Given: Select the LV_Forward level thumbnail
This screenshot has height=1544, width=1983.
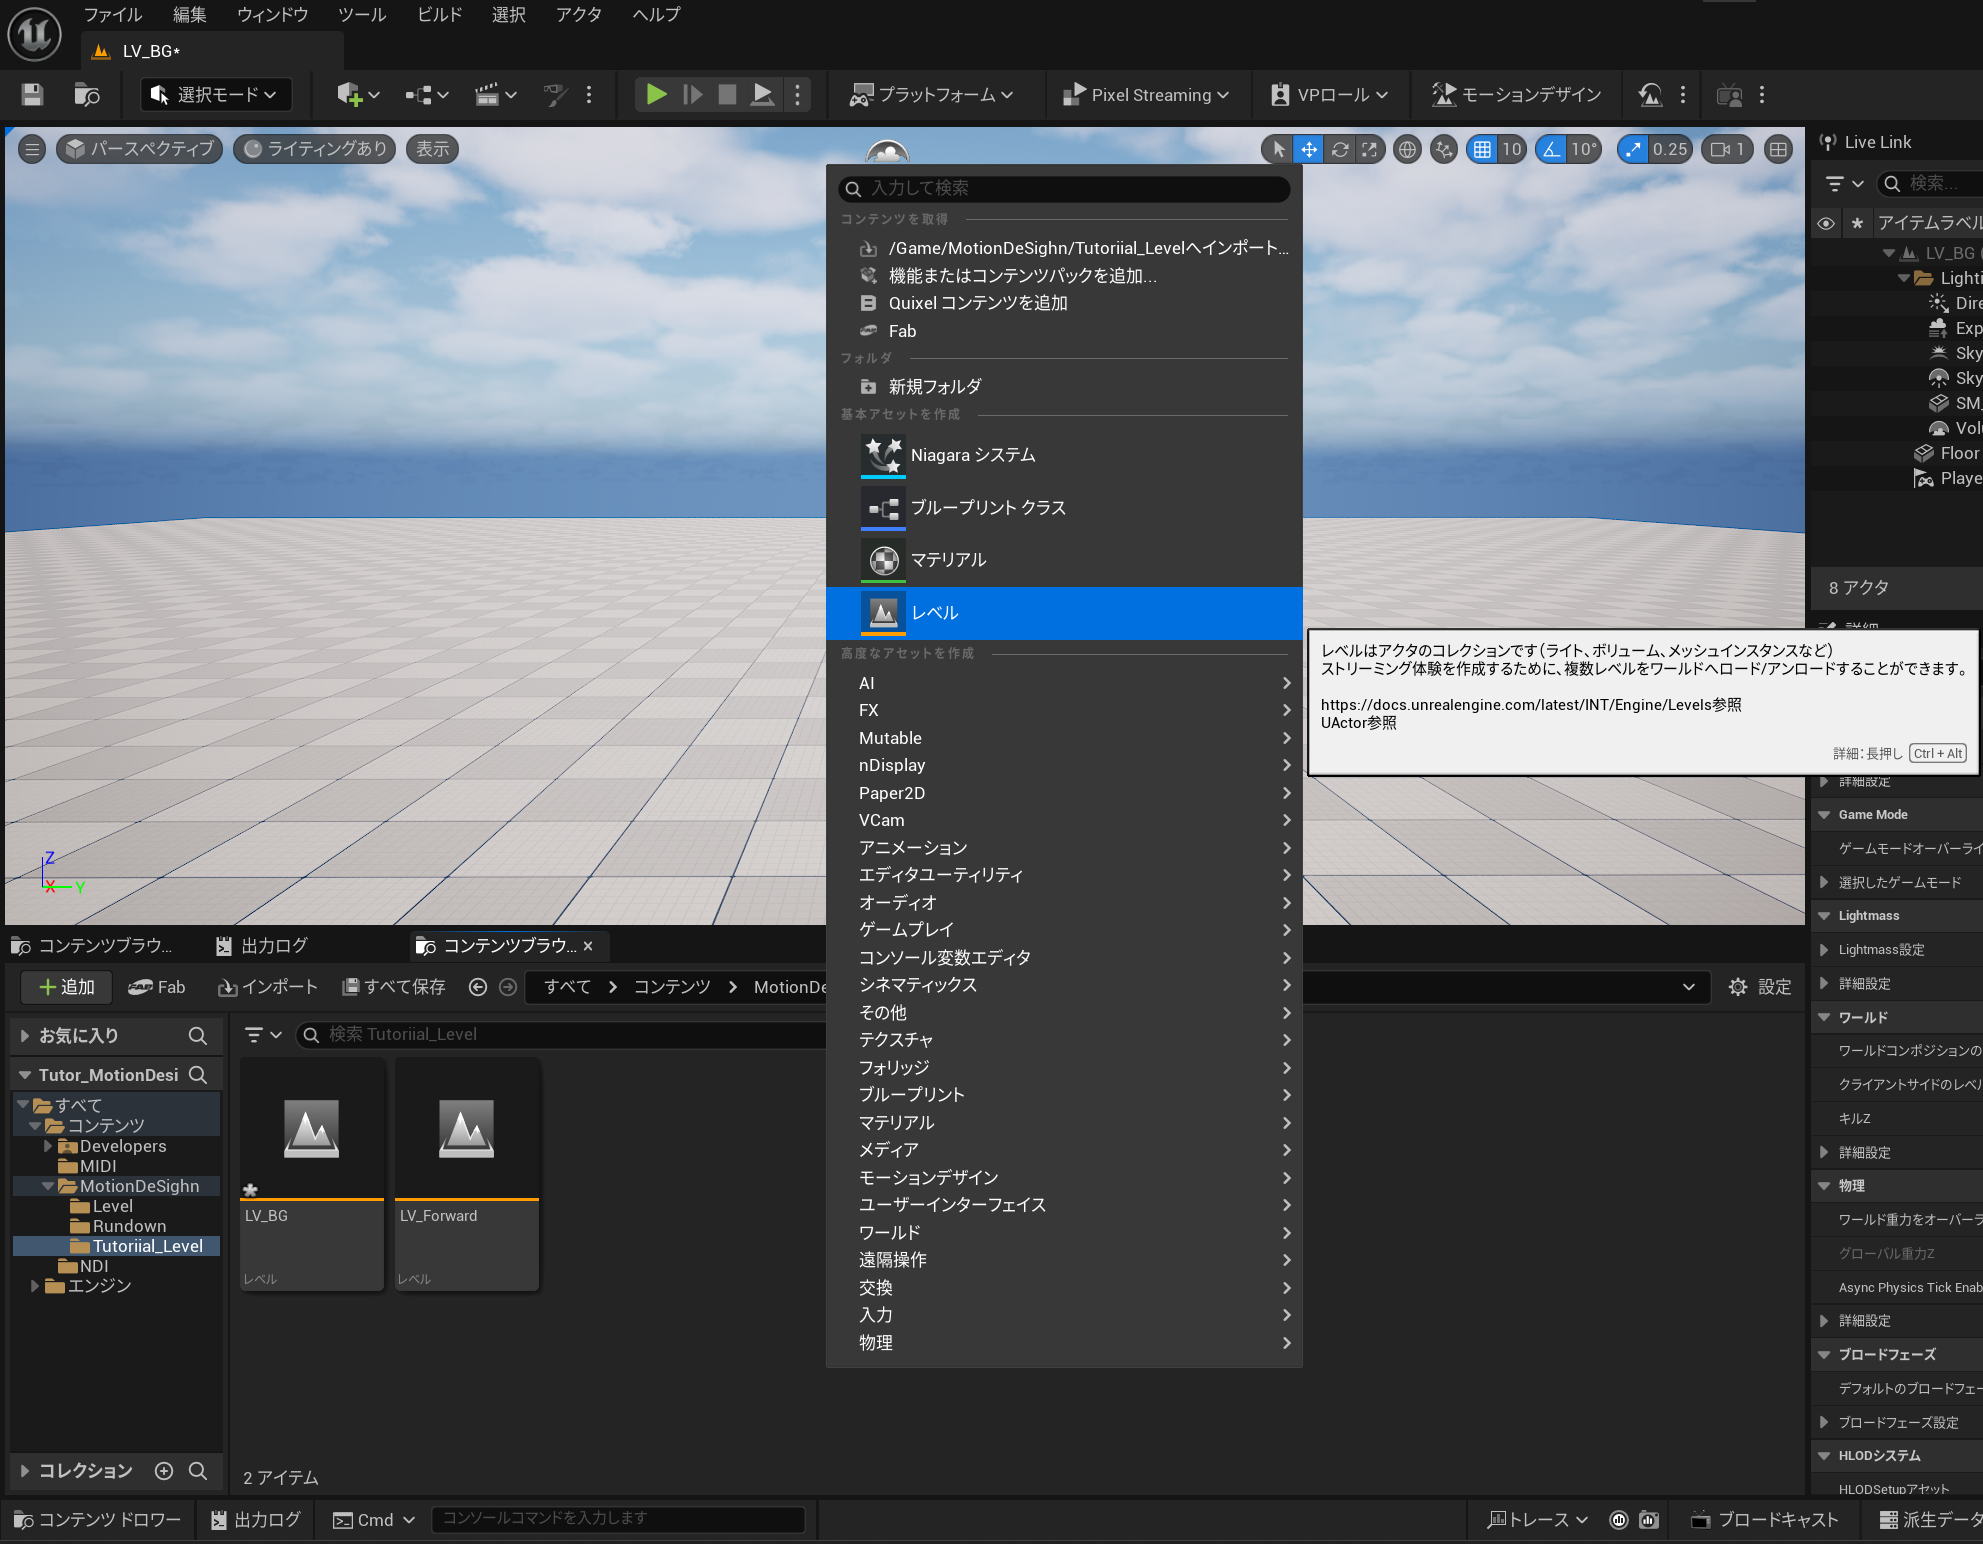Looking at the screenshot, I should (466, 1130).
